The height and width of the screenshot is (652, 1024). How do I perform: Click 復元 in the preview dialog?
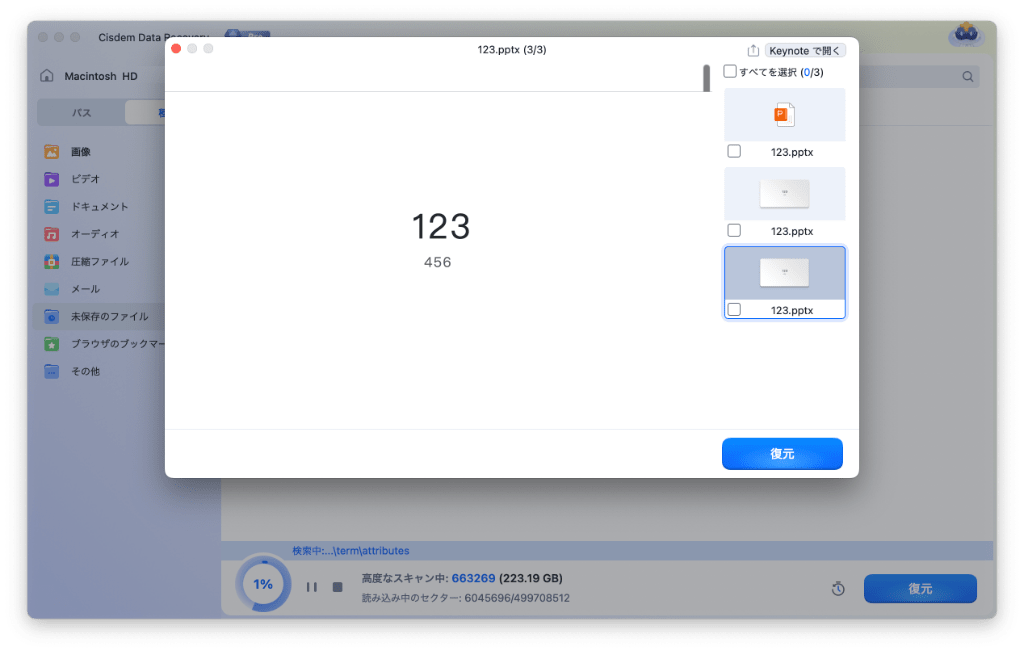(782, 453)
